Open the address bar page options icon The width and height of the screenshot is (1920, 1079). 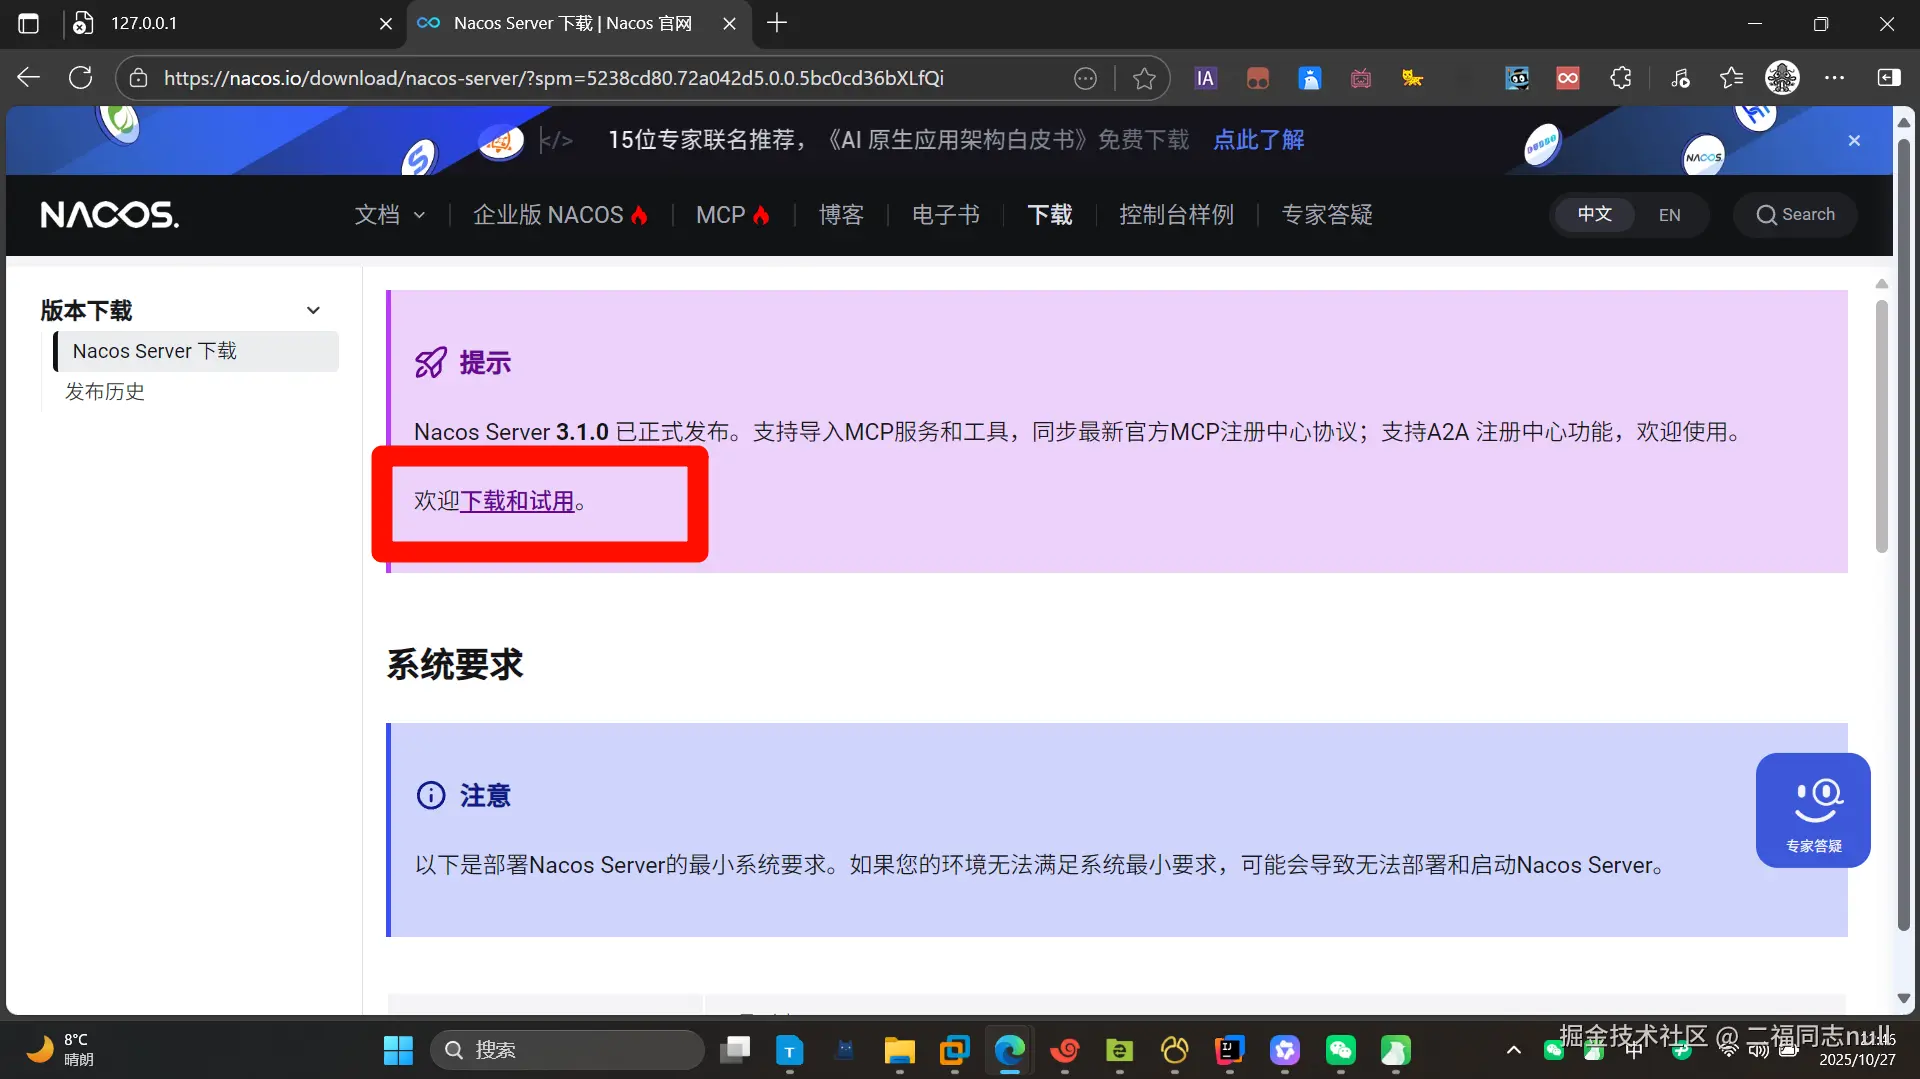[x=1085, y=78]
